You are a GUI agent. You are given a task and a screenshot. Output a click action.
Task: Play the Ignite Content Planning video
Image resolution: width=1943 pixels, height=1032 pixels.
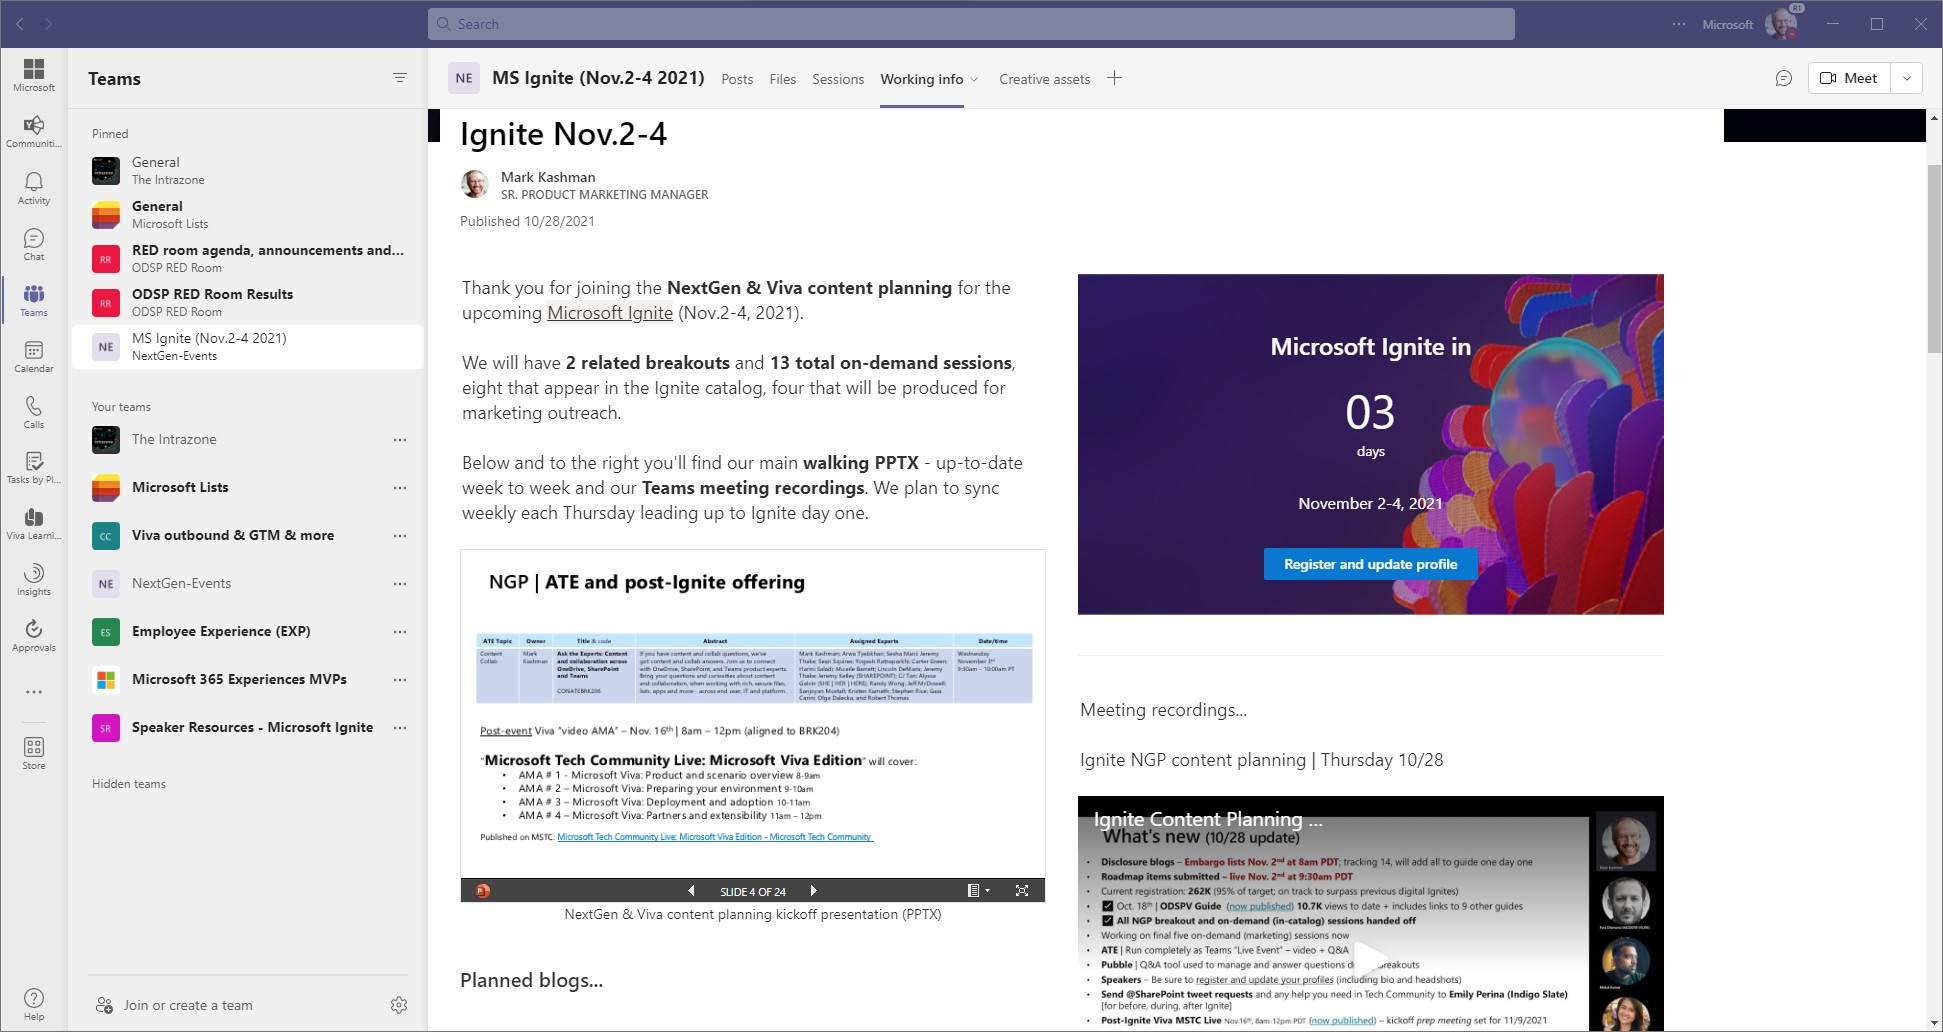click(1370, 958)
